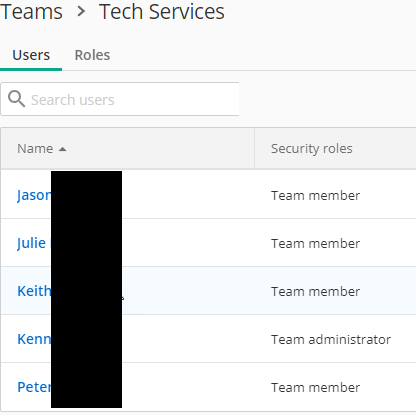Click the Name column sort arrow

[x=62, y=149]
